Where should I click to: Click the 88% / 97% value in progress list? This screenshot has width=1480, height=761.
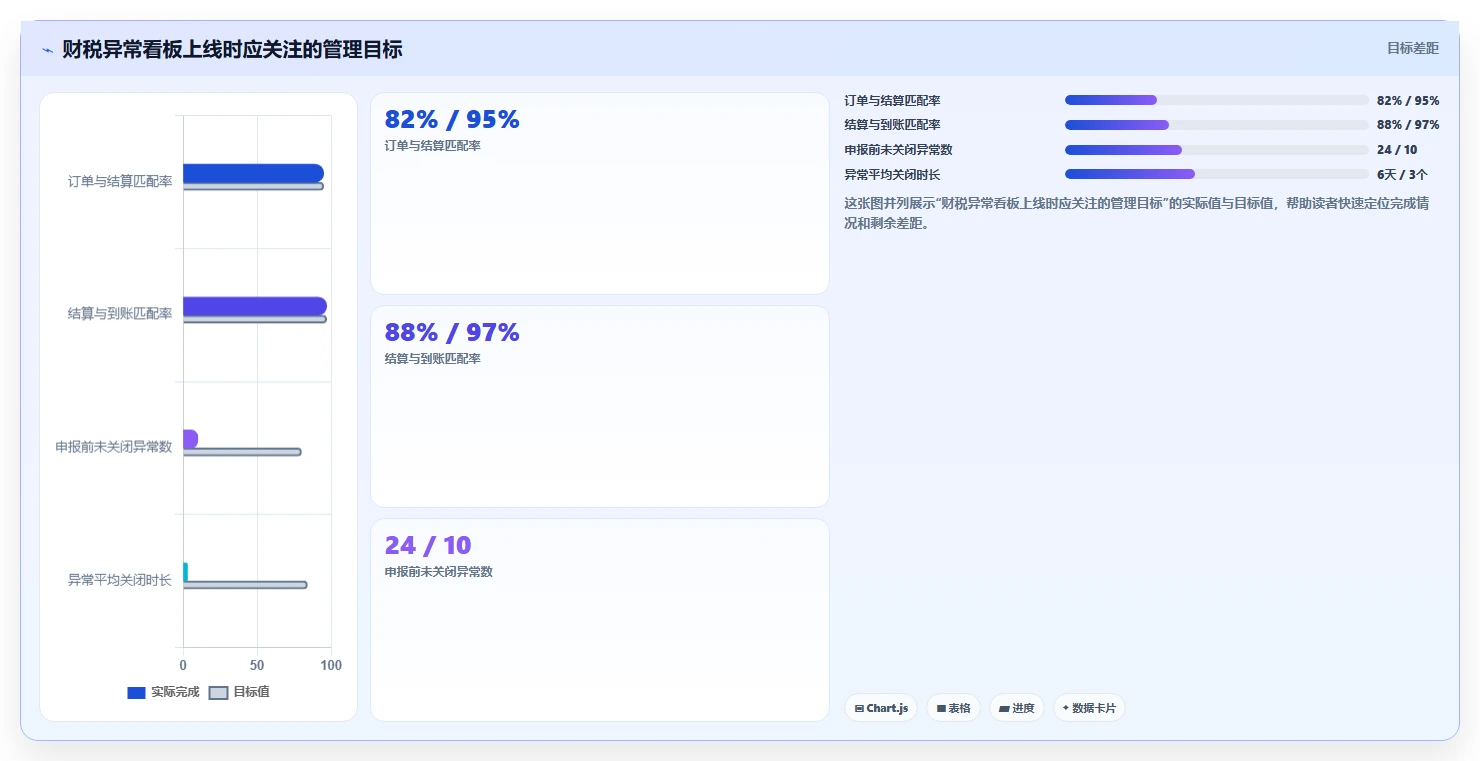[x=1408, y=125]
